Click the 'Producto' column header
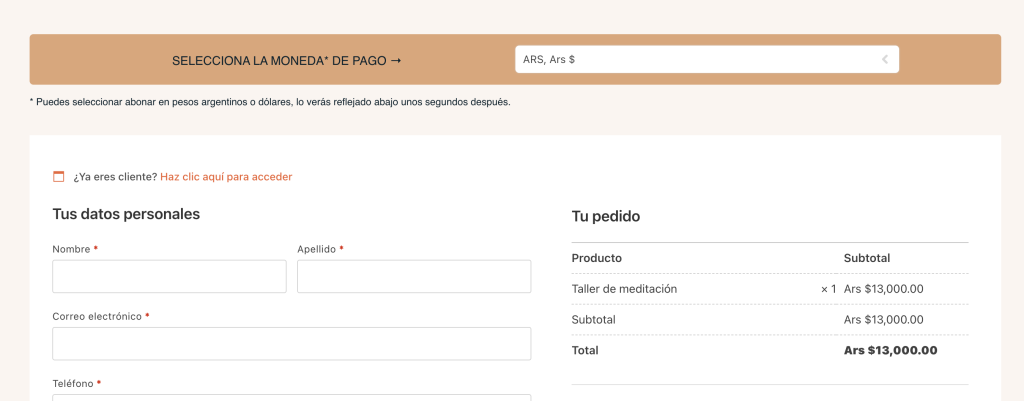The width and height of the screenshot is (1024, 401). coord(596,258)
